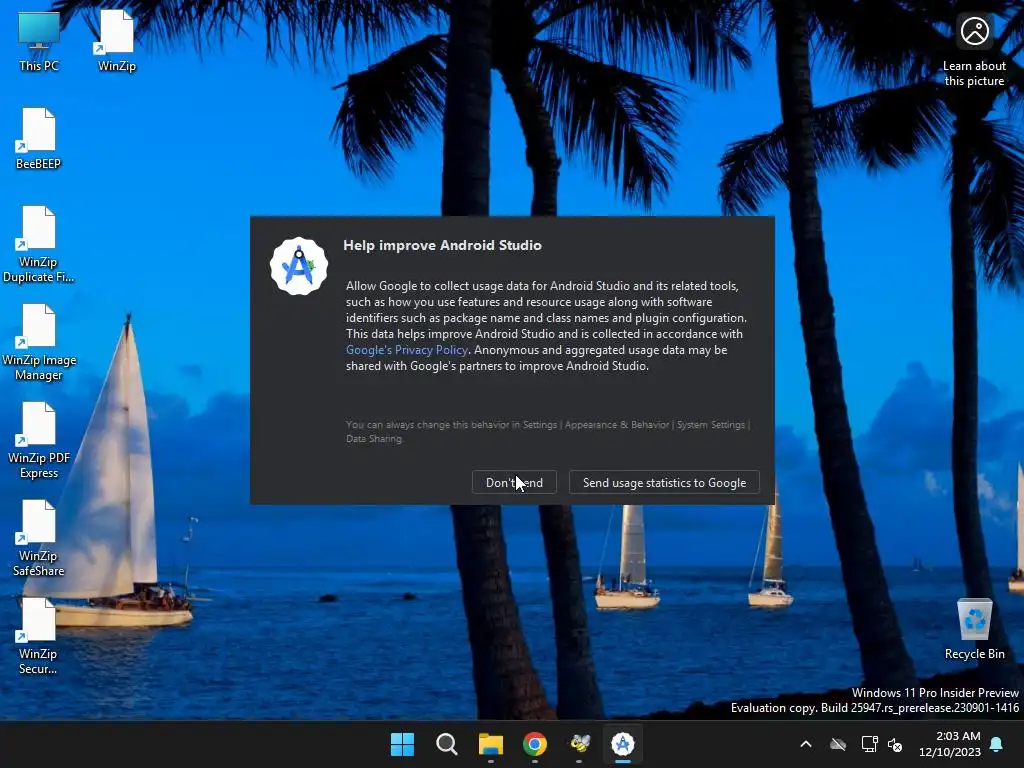Screen dimensions: 1024x768
Task: Open the network status tray icon
Action: click(x=869, y=744)
